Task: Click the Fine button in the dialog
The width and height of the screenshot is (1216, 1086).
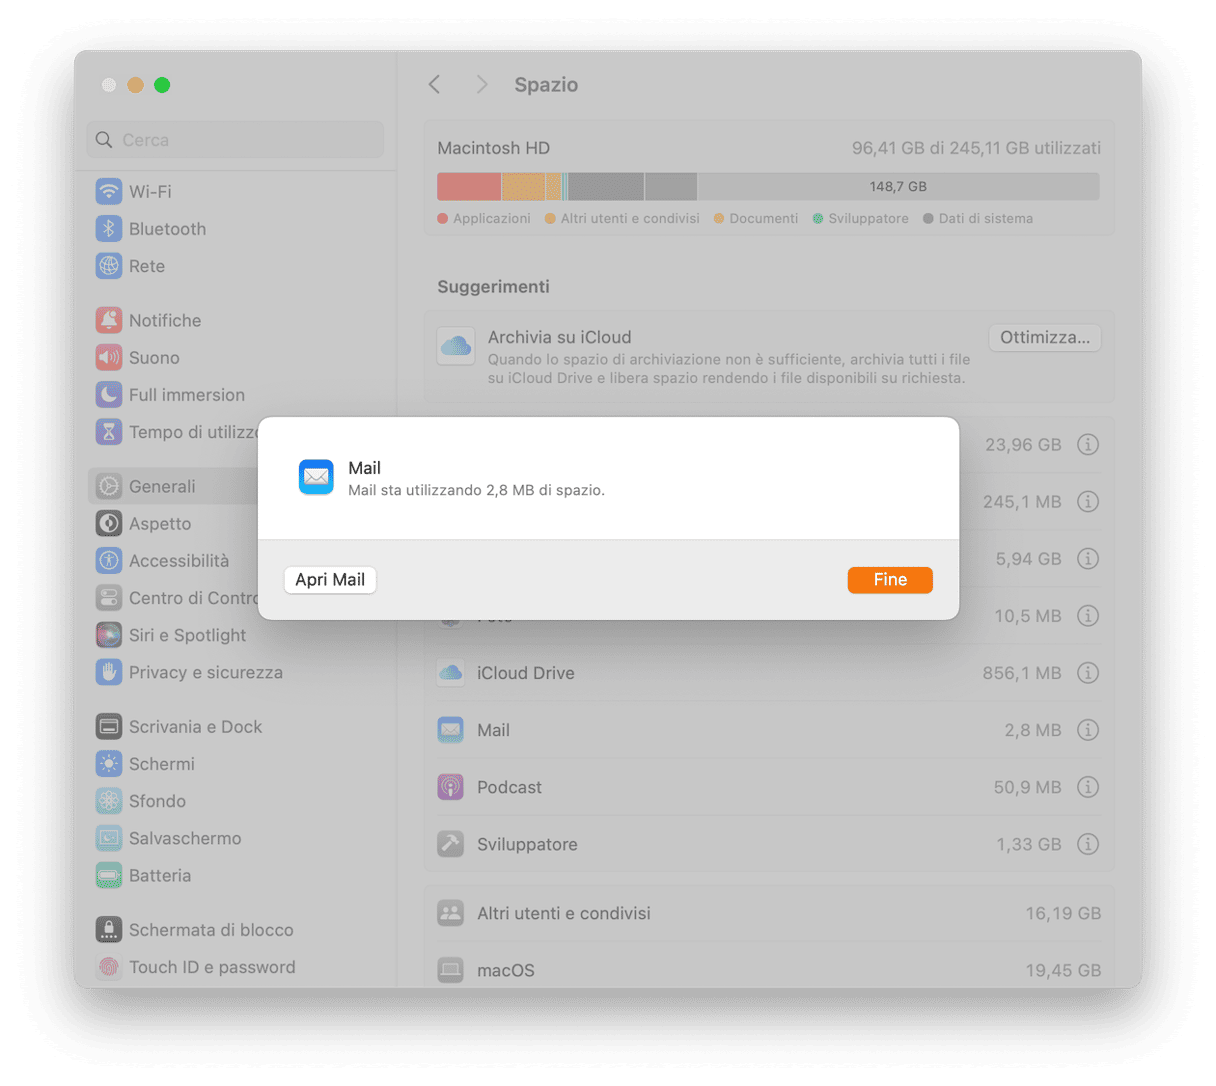Action: [x=890, y=580]
